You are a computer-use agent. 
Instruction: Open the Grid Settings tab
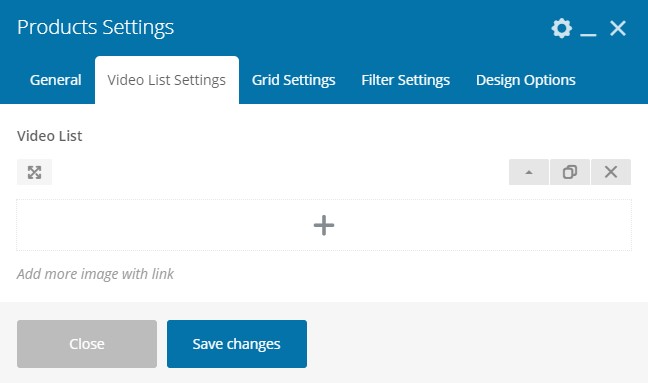click(293, 80)
